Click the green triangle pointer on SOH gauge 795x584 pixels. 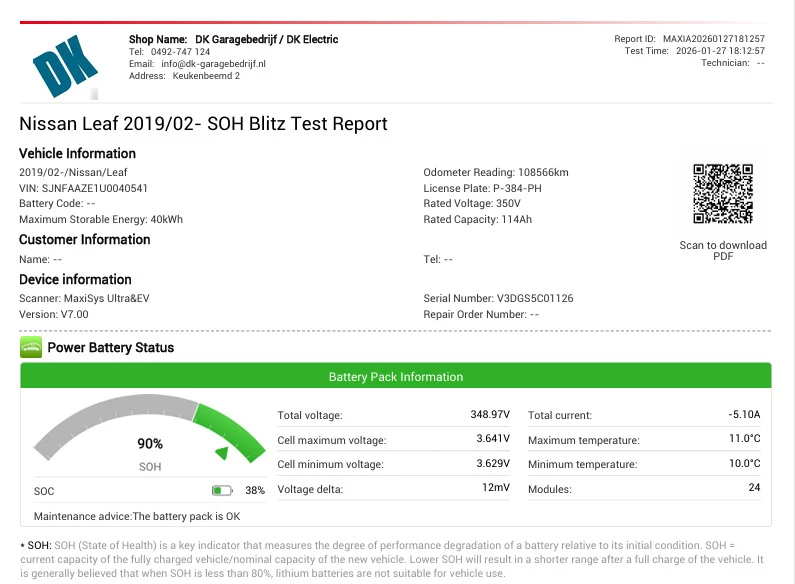coord(223,454)
